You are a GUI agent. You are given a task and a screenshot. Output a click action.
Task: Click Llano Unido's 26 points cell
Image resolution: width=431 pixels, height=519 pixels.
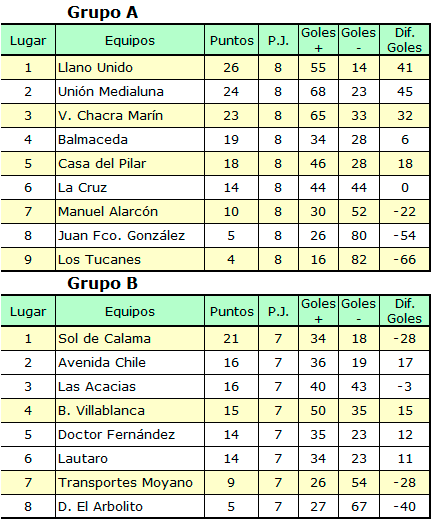(232, 68)
